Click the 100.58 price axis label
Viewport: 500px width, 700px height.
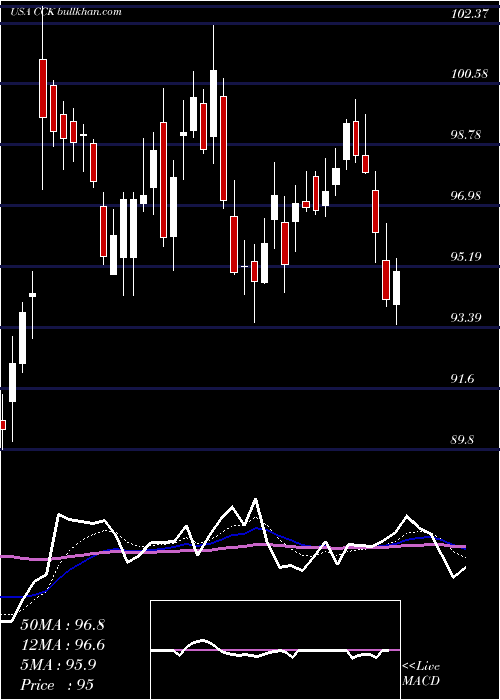pos(469,74)
